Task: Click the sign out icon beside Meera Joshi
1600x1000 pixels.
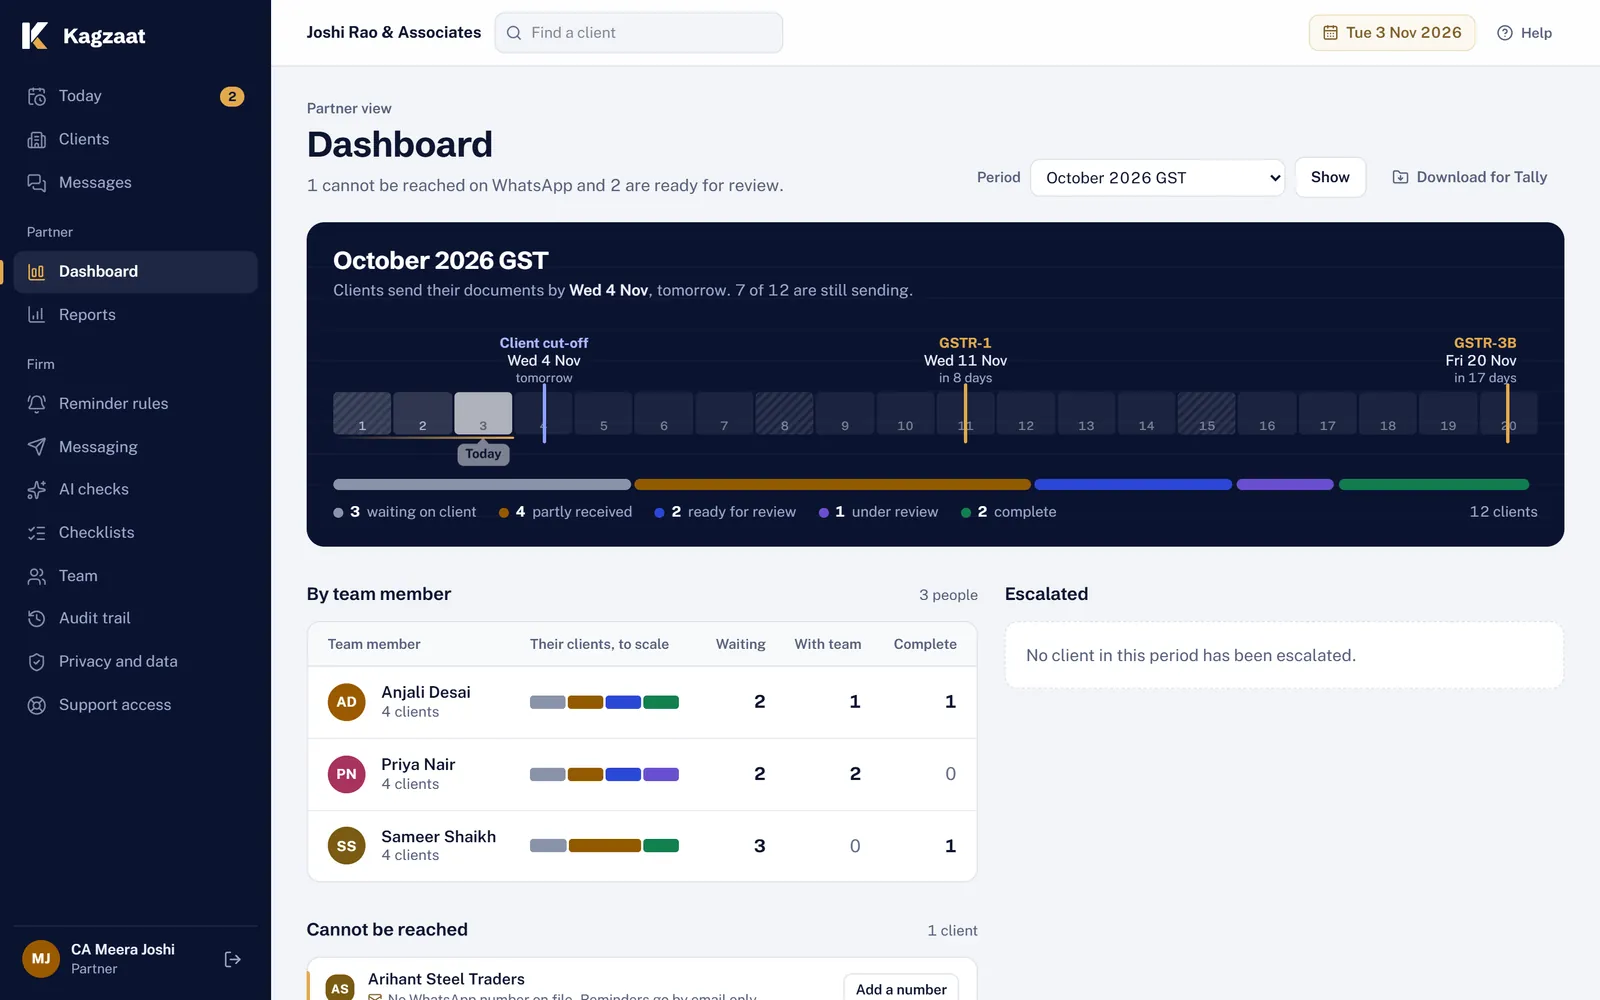Action: [x=233, y=959]
